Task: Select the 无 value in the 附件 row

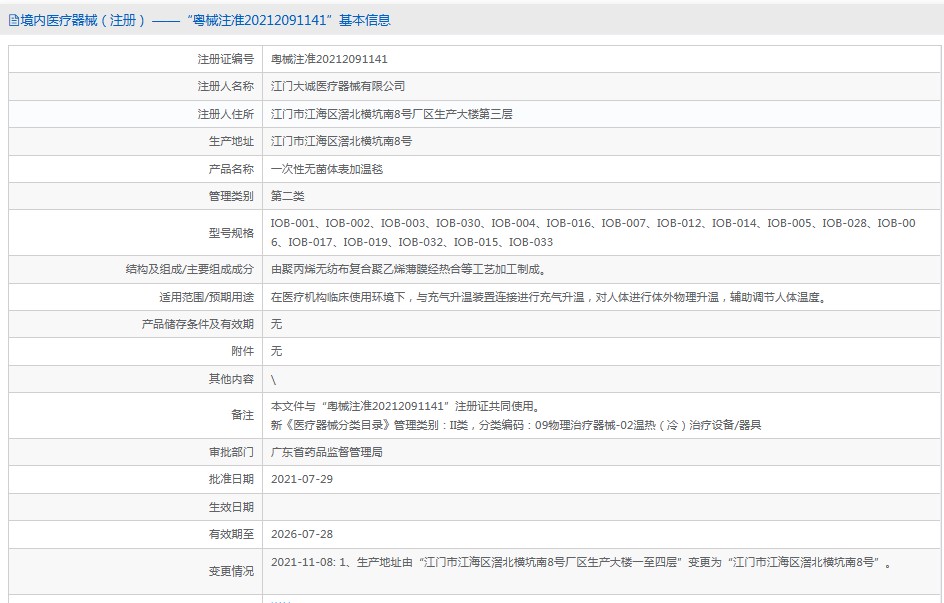Action: click(276, 351)
